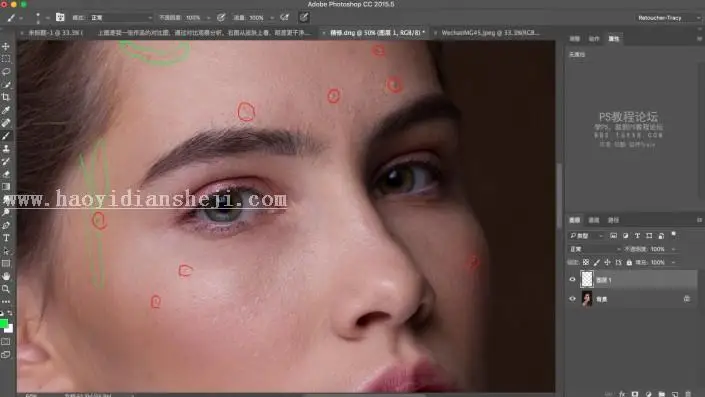Switch to the WechatIMG45.jpeg document tab
Image resolution: width=705 pixels, height=397 pixels.
[490, 33]
